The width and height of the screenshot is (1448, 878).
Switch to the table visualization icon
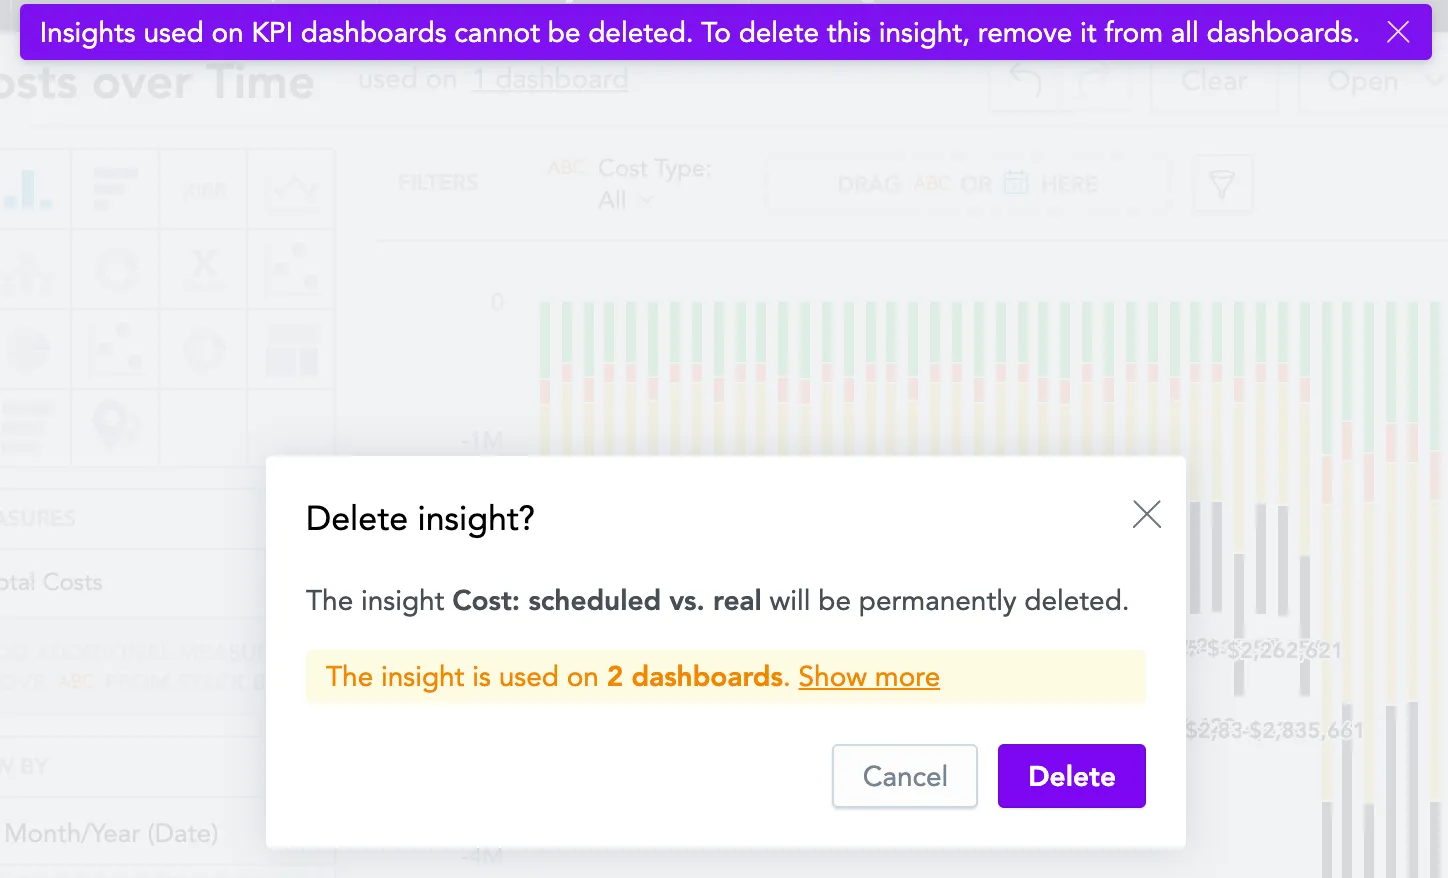point(114,188)
